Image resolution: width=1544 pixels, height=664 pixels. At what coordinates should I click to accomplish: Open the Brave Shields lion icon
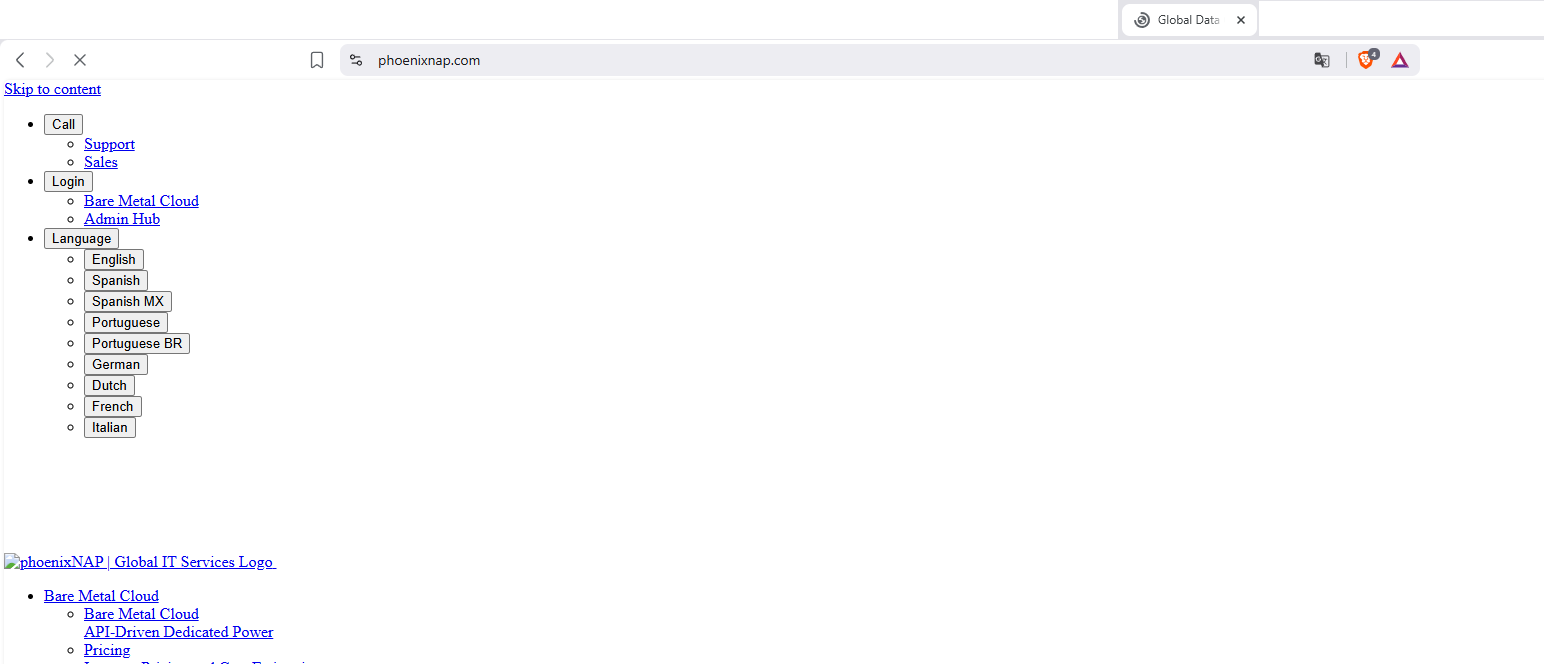[1367, 60]
